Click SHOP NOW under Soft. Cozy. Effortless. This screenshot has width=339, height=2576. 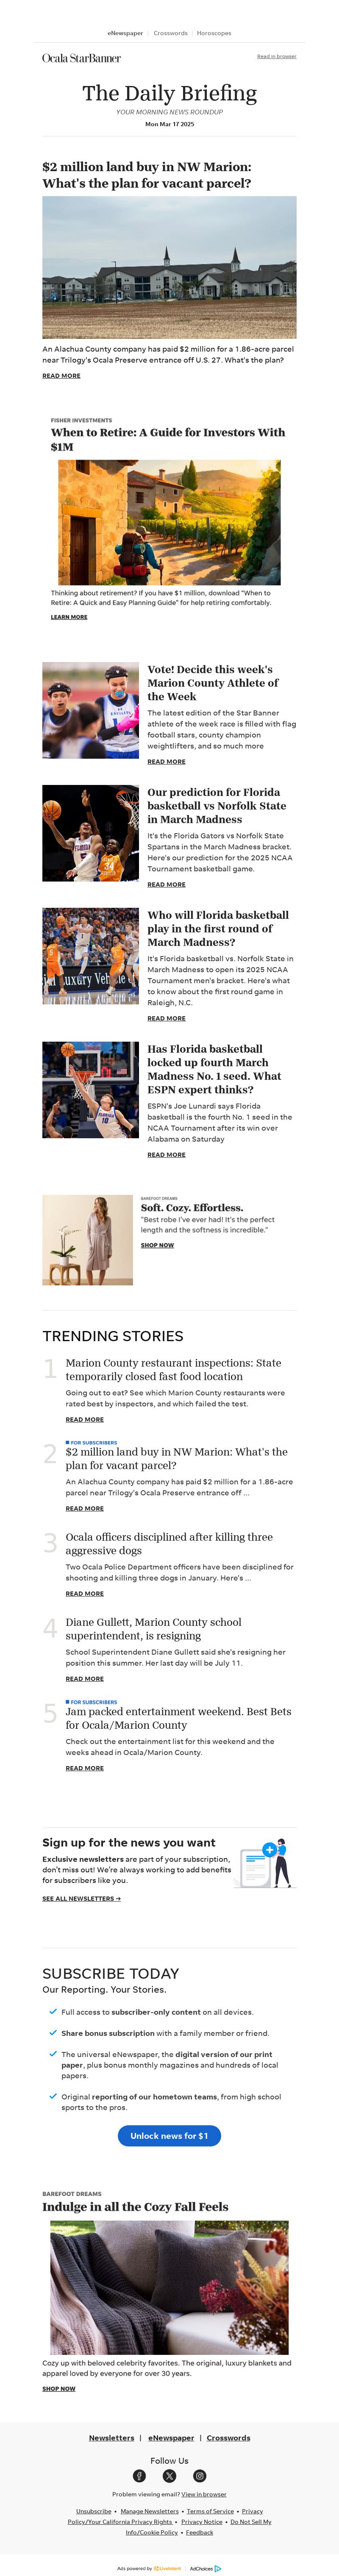click(157, 1245)
